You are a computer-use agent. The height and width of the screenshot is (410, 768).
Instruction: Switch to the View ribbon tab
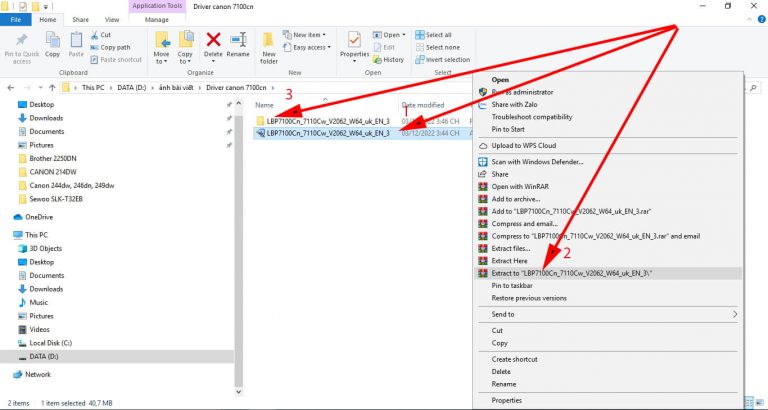point(112,18)
